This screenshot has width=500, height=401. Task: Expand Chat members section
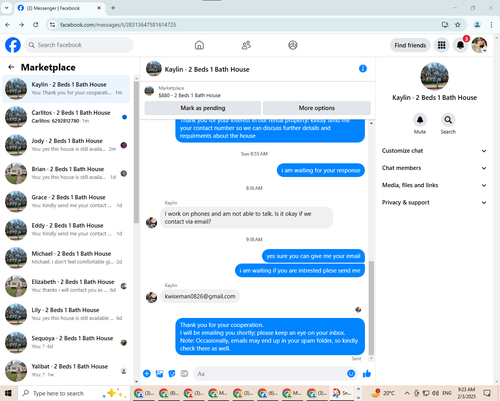click(x=434, y=168)
